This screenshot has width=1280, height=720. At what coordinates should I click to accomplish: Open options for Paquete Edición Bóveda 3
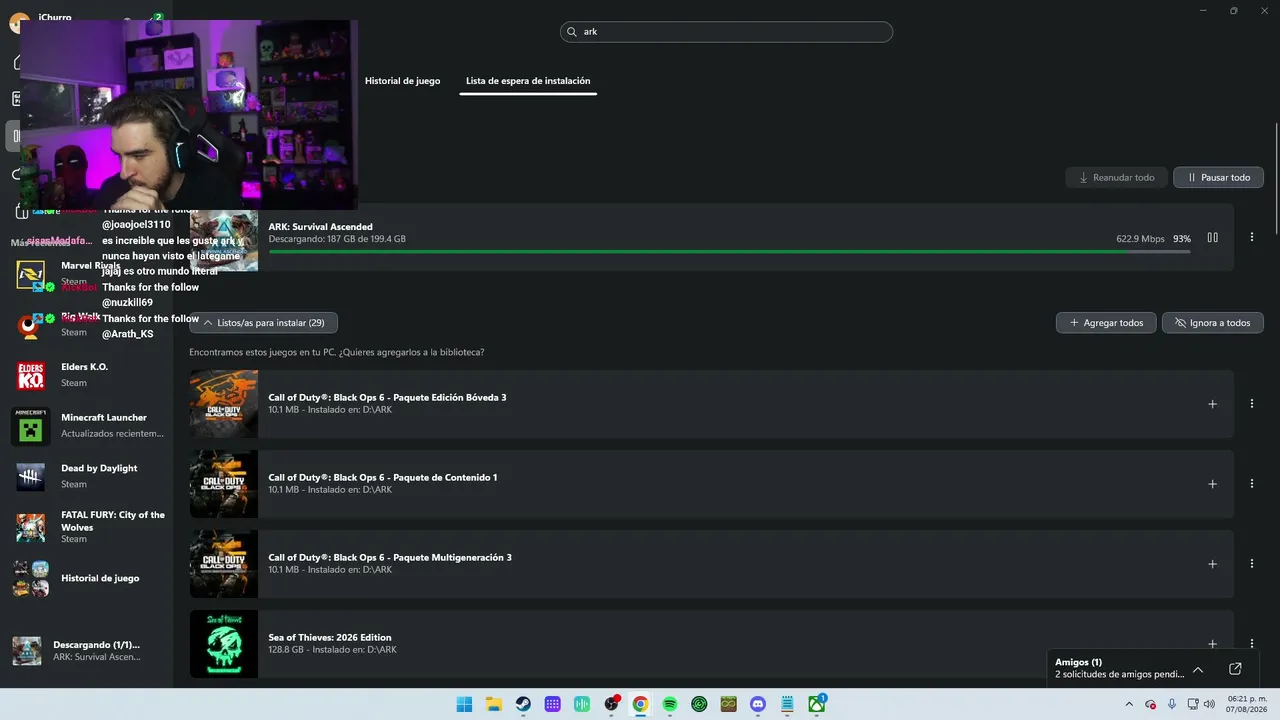coord(1252,404)
